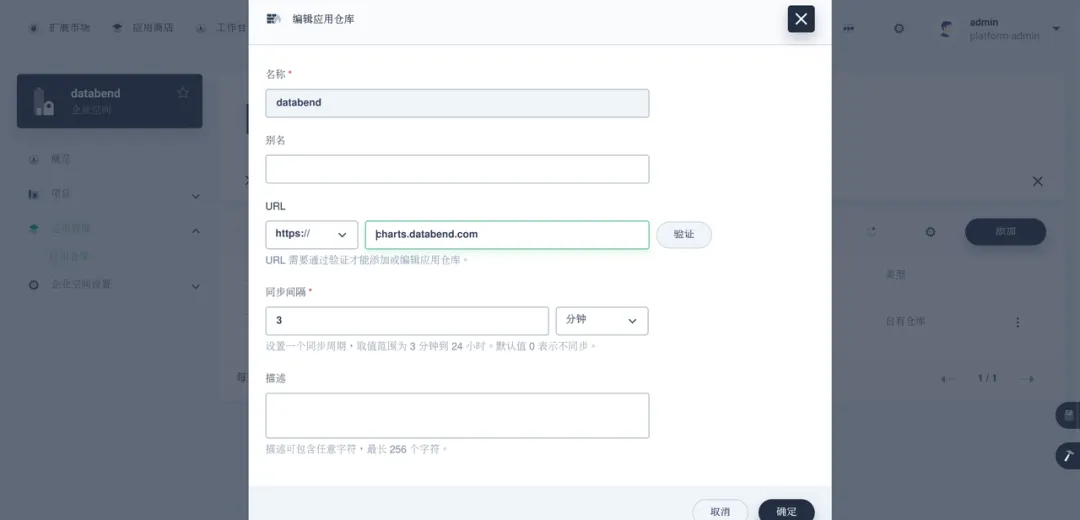Click the 自有仓库 type cell
1080x520 pixels.
point(905,322)
